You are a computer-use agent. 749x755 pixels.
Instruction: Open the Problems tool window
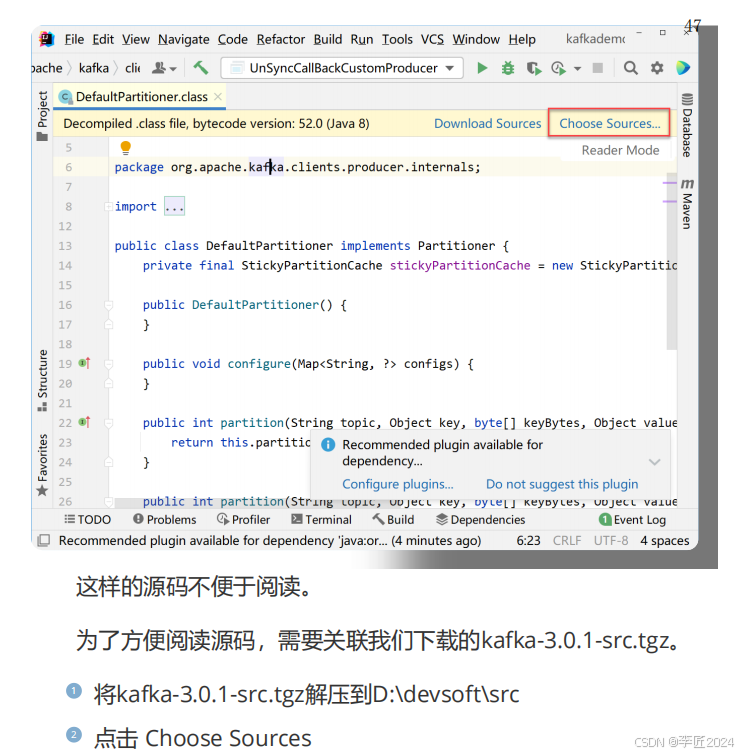165,520
